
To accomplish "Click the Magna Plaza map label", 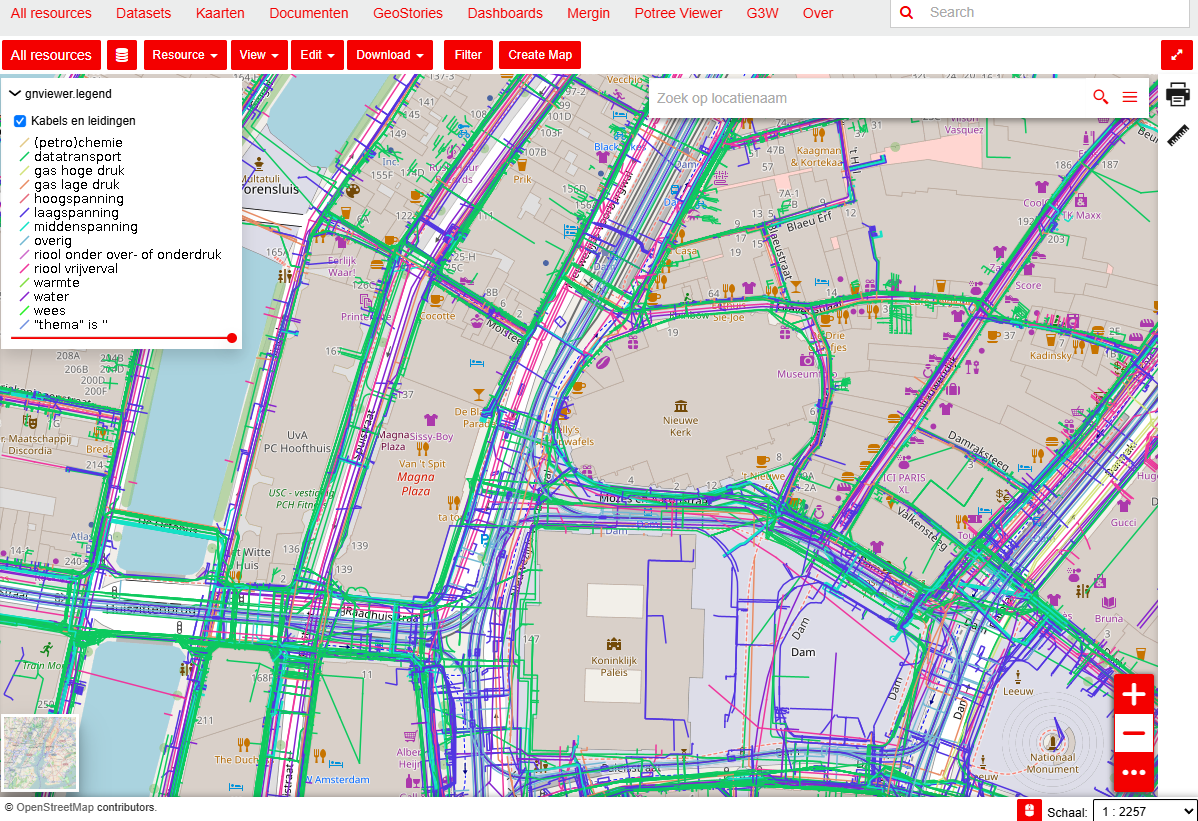I will [416, 484].
